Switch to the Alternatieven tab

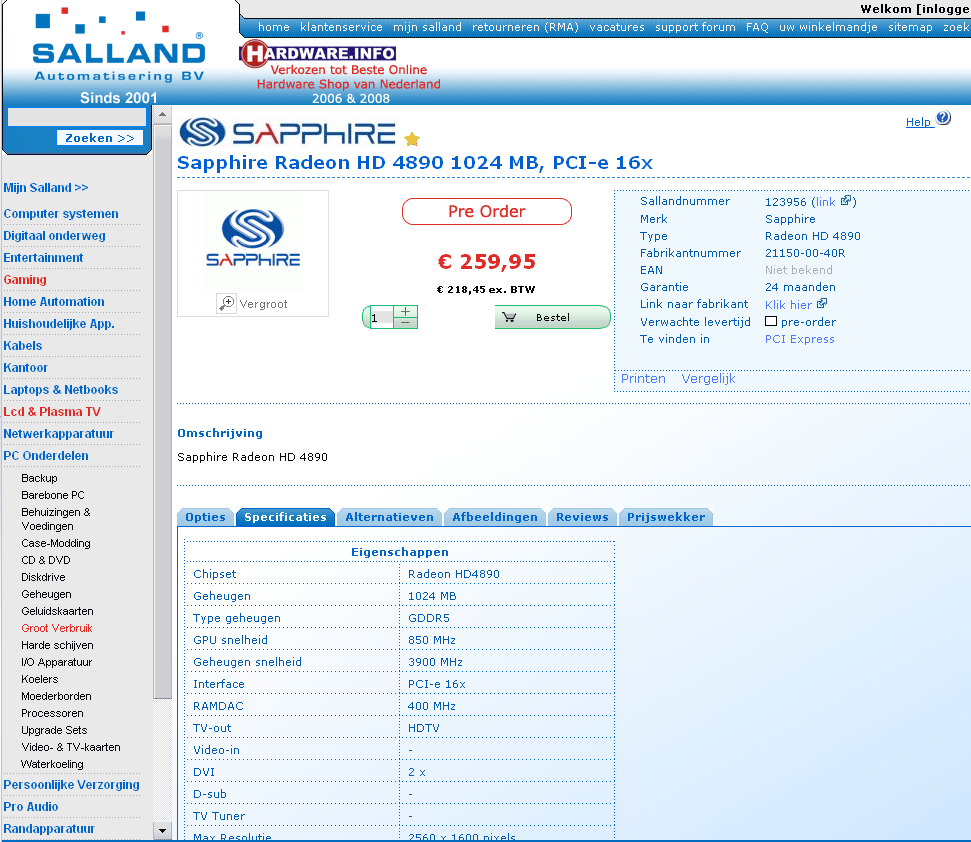390,517
